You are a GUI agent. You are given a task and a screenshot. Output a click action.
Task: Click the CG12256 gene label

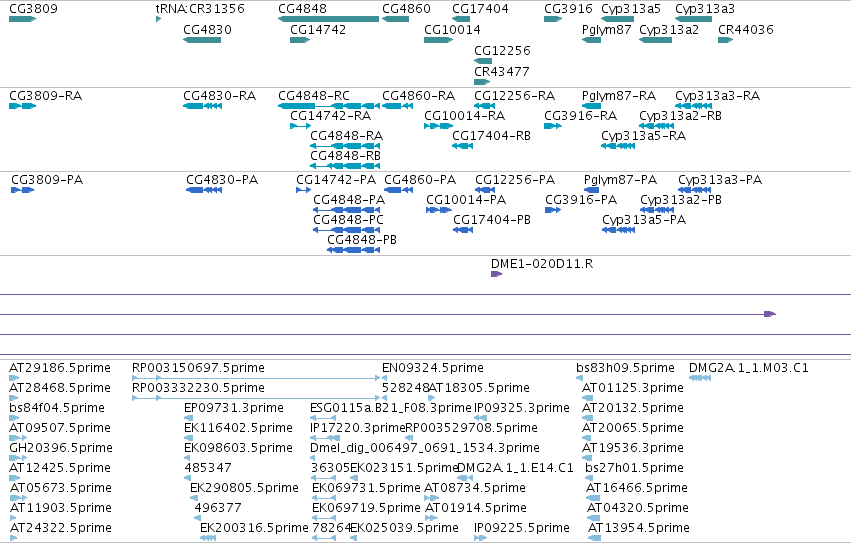[x=502, y=50]
